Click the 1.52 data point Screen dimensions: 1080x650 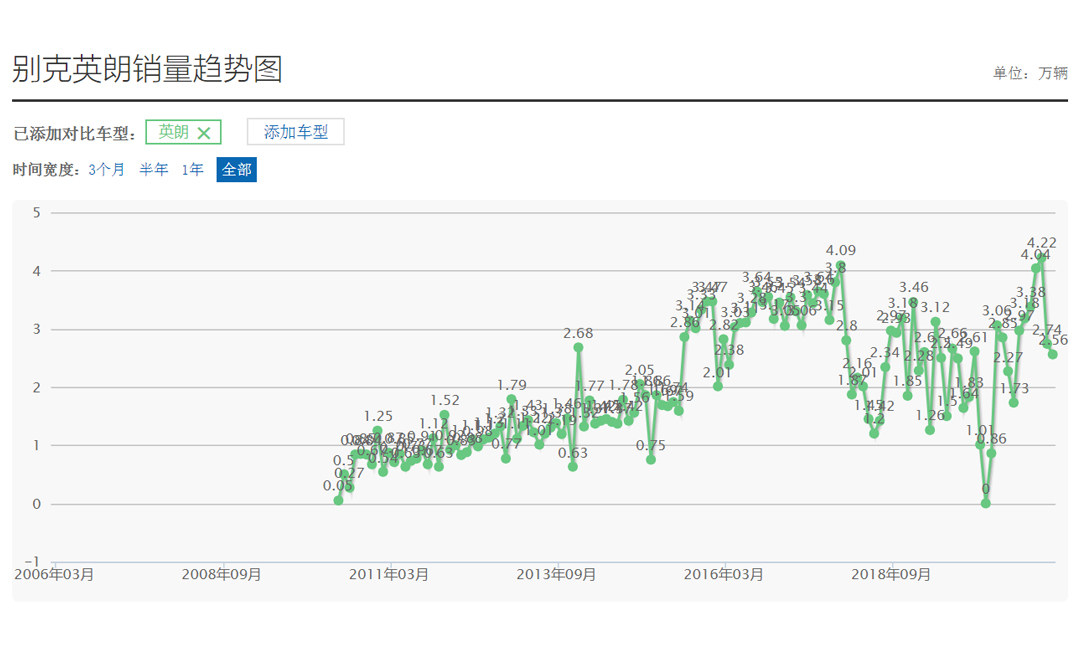coord(444,415)
